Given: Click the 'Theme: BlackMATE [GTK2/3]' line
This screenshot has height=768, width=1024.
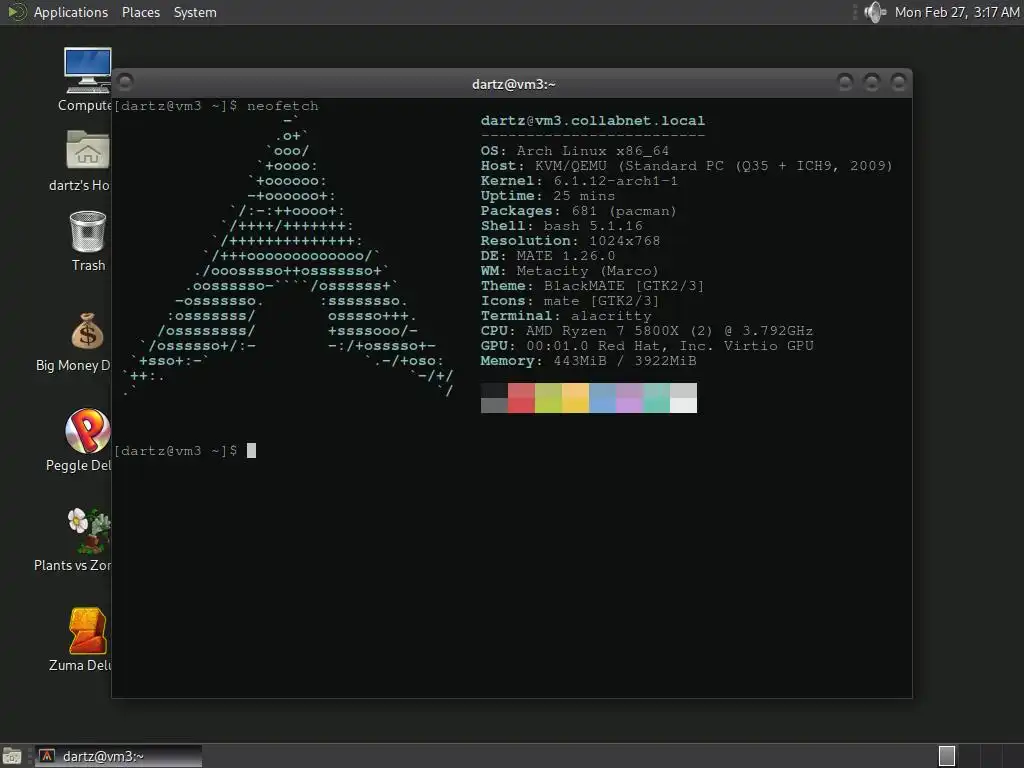Looking at the screenshot, I should [592, 286].
